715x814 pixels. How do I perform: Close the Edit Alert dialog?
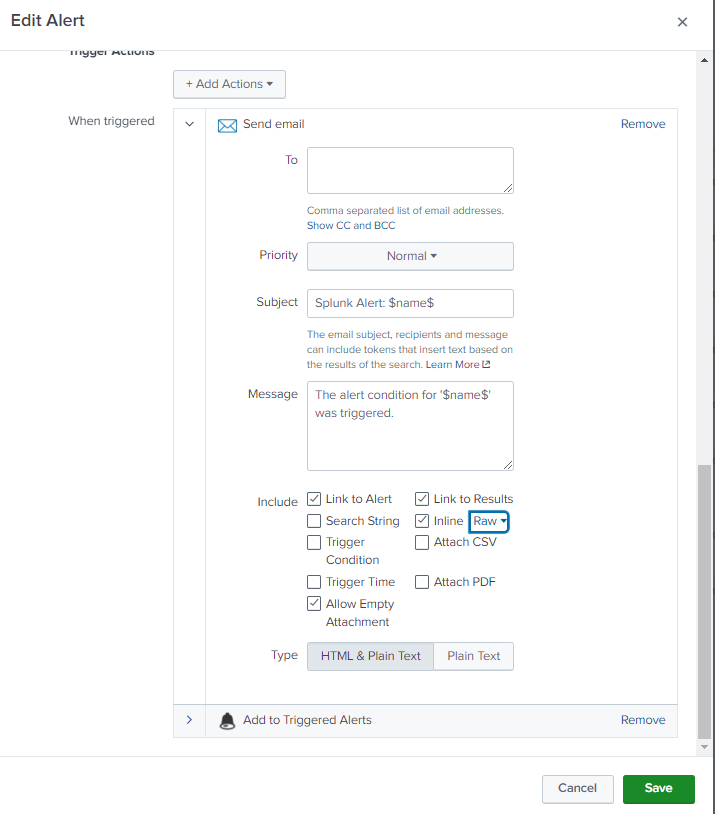[682, 22]
